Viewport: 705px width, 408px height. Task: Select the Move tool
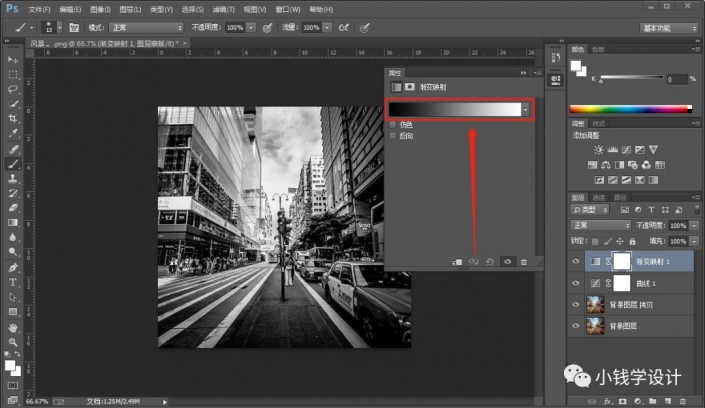click(13, 59)
